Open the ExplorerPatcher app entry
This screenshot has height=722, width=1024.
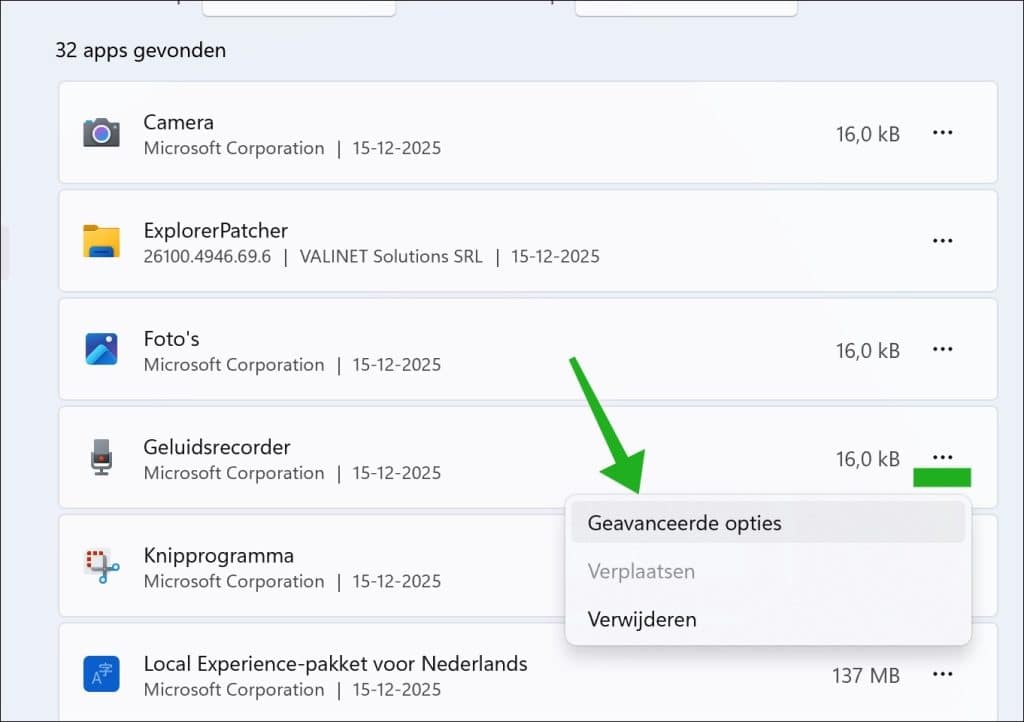click(400, 241)
